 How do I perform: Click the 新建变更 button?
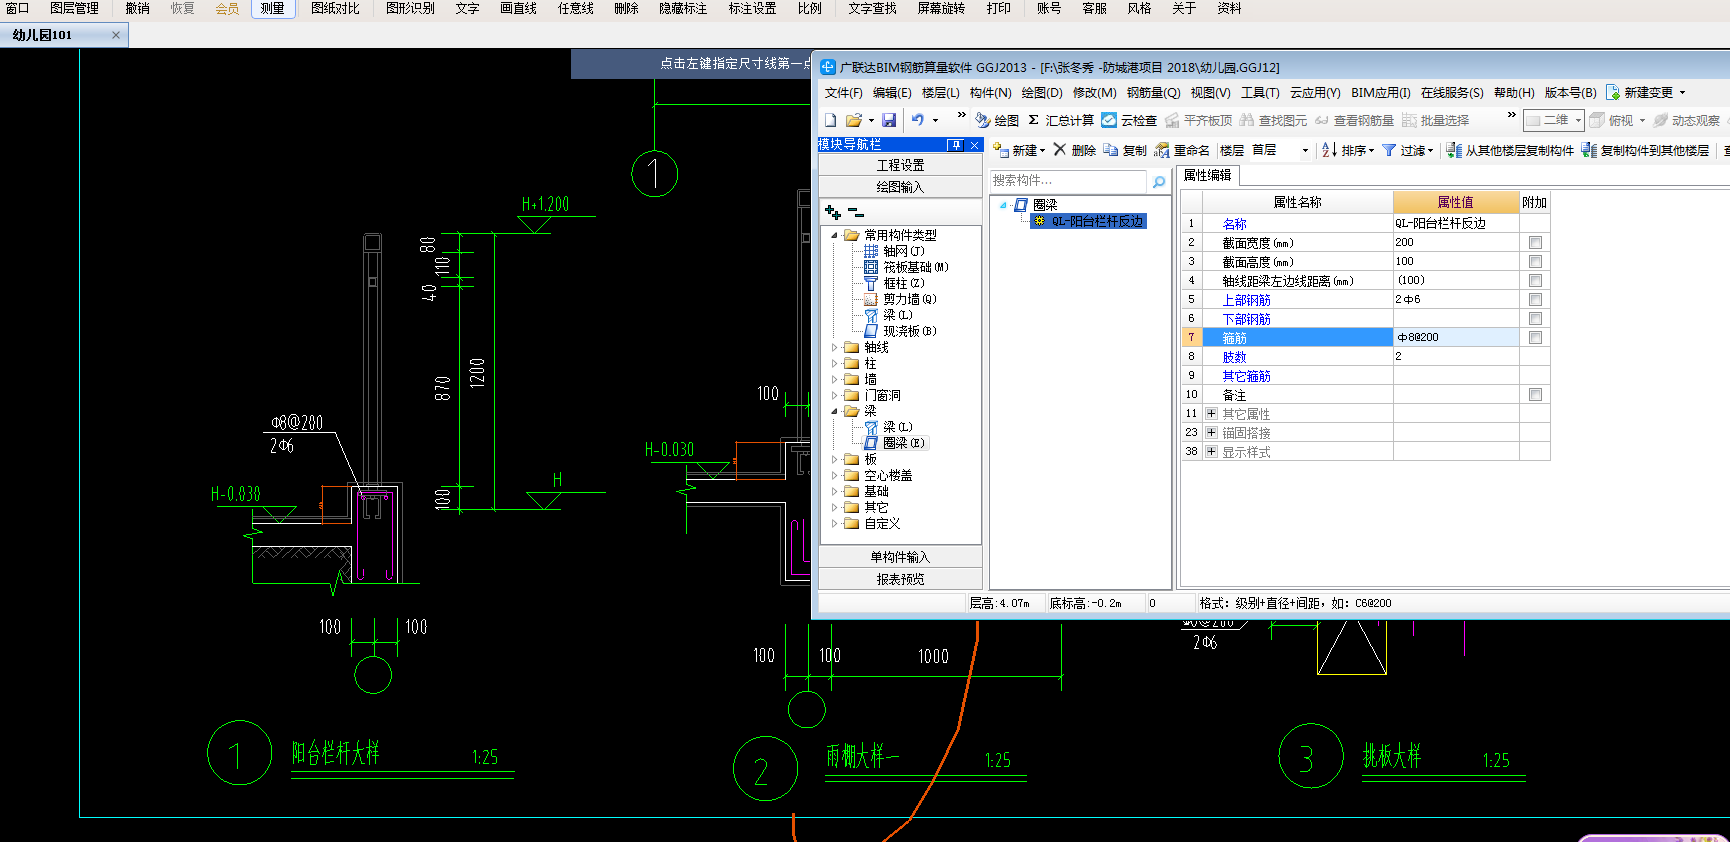pyautogui.click(x=1646, y=92)
